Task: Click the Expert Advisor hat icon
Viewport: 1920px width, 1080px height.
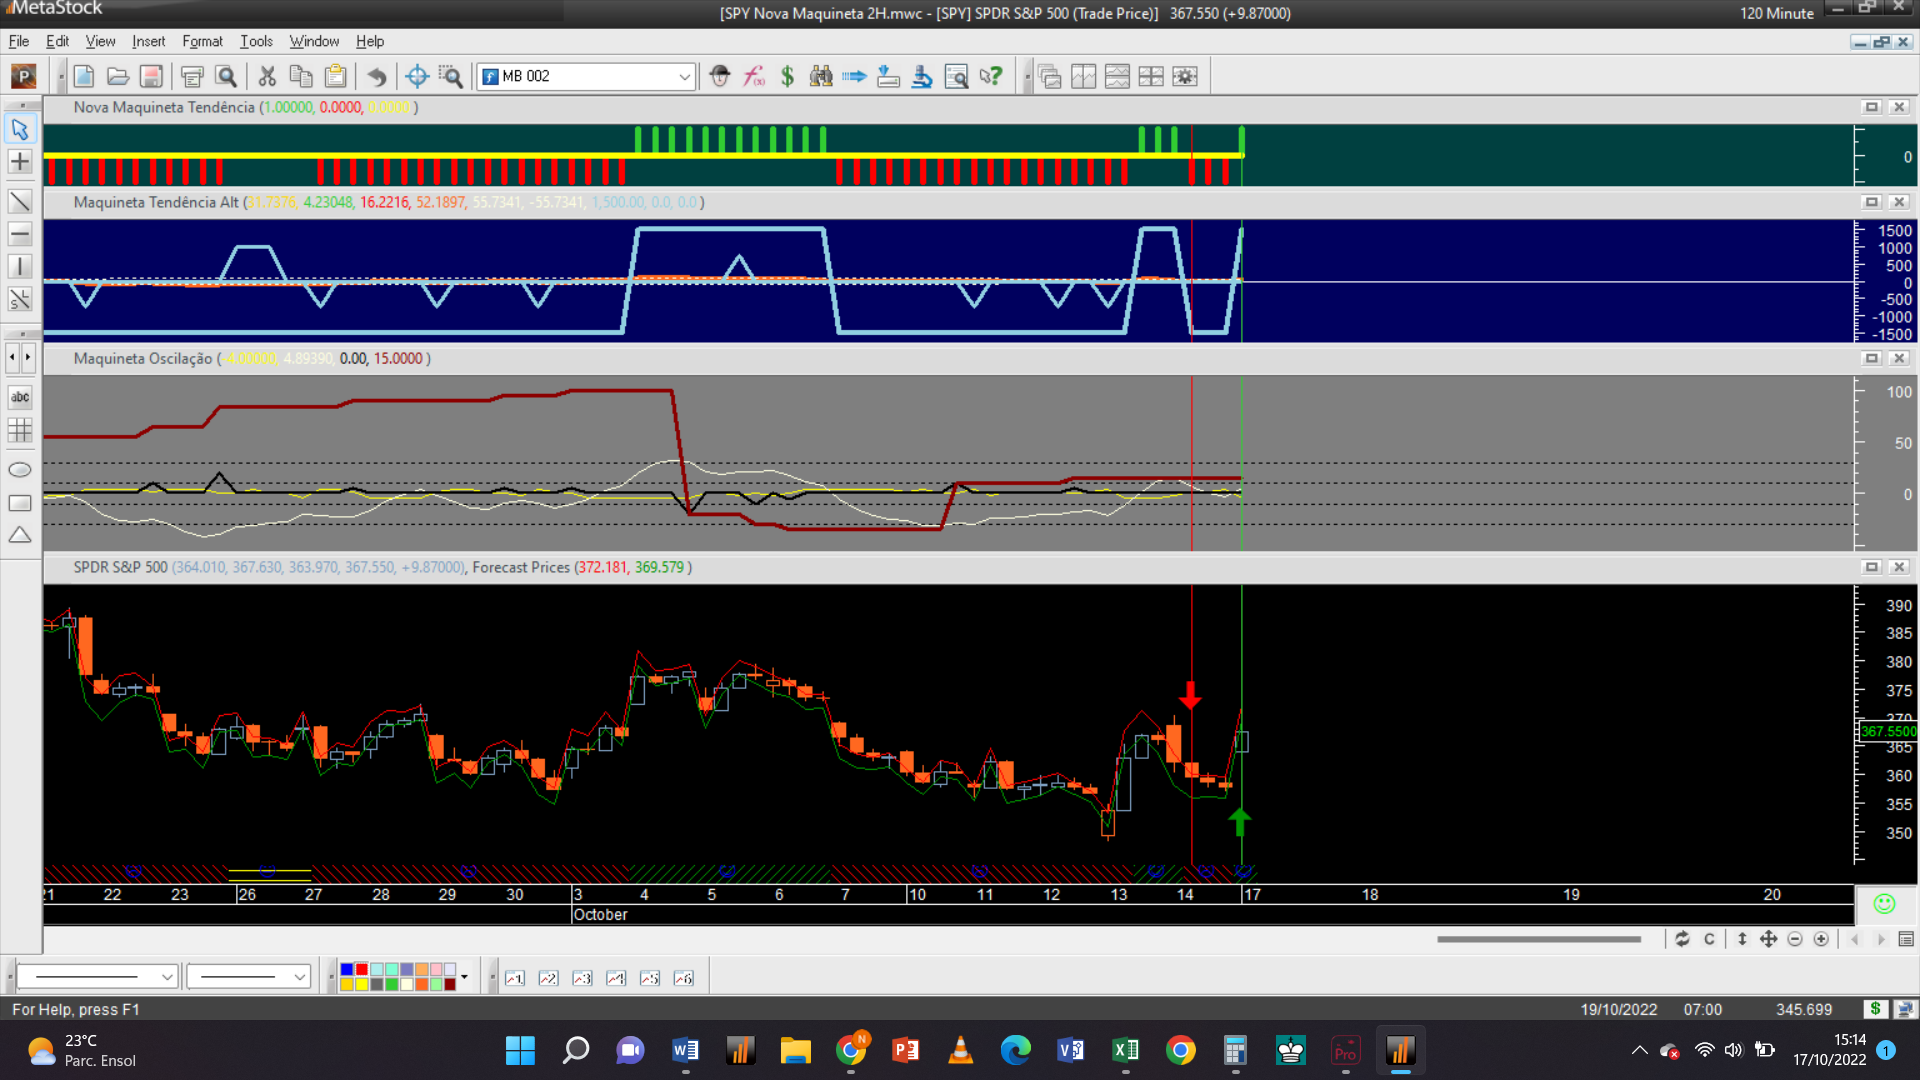Action: (x=720, y=76)
